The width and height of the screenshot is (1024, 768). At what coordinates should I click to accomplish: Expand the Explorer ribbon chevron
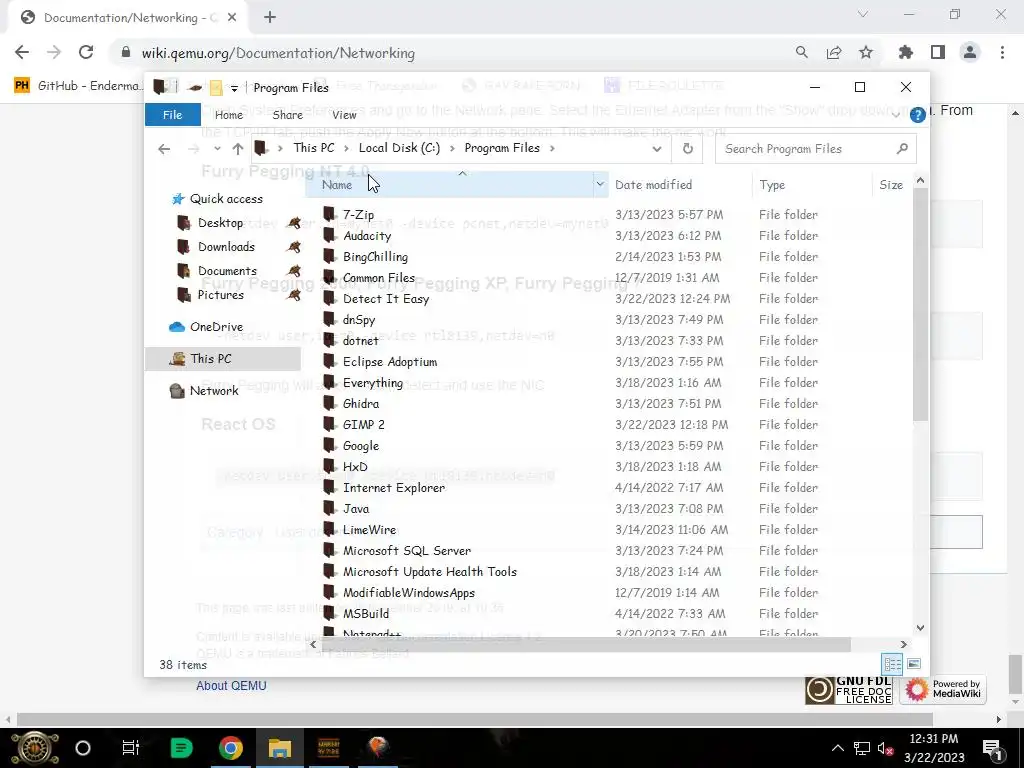[896, 115]
